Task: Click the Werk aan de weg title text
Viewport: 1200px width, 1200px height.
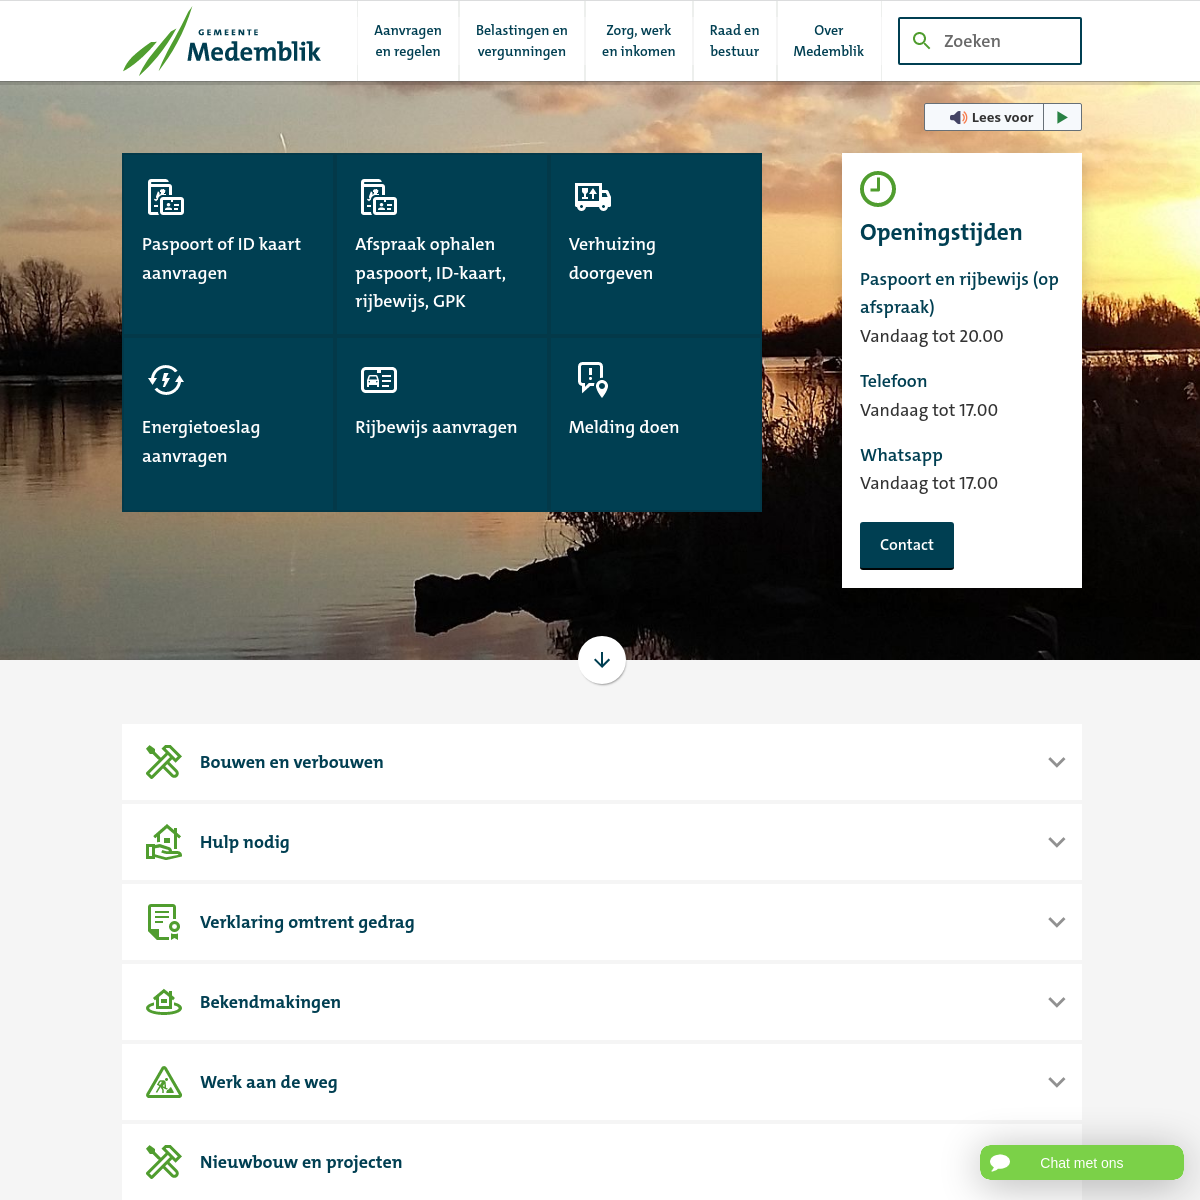Action: [269, 1082]
